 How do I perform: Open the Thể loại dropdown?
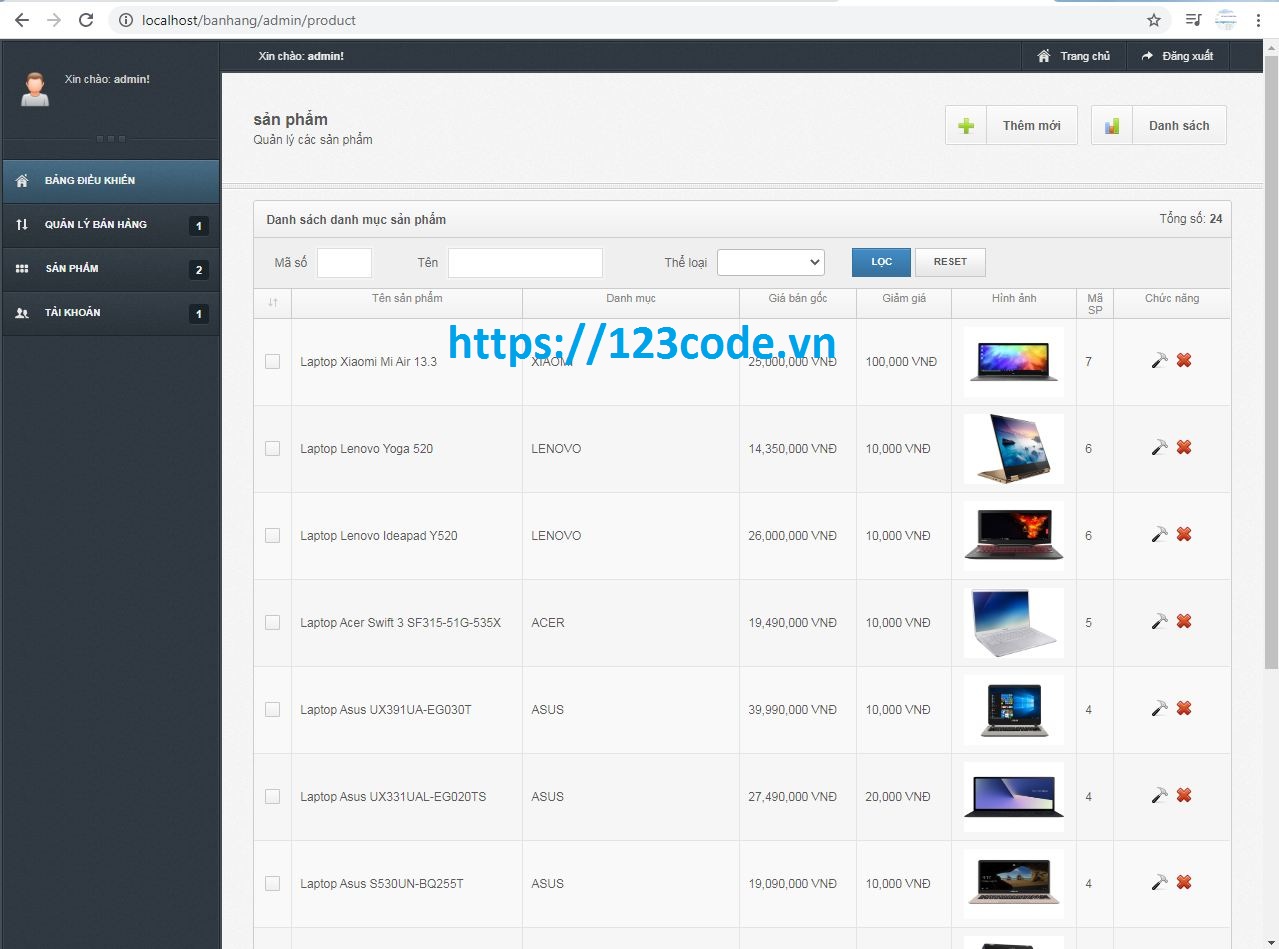pyautogui.click(x=770, y=262)
